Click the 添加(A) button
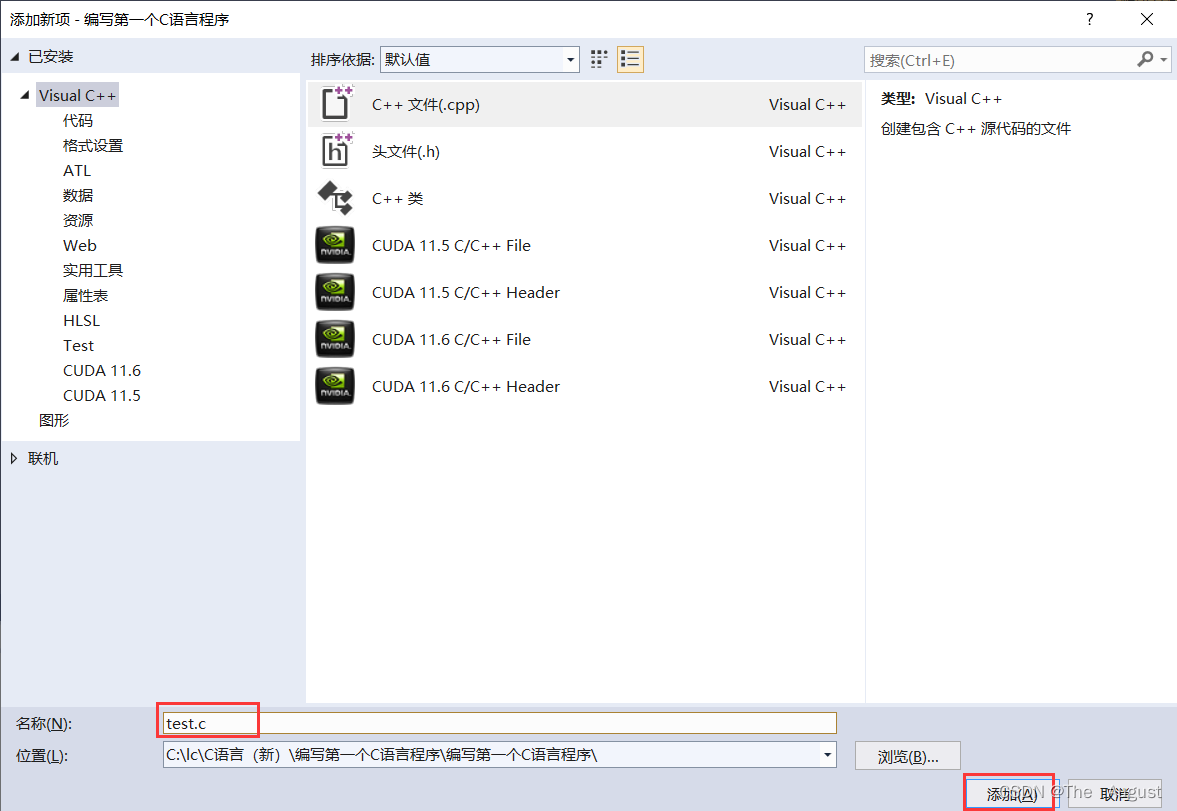Image resolution: width=1177 pixels, height=811 pixels. click(1010, 794)
